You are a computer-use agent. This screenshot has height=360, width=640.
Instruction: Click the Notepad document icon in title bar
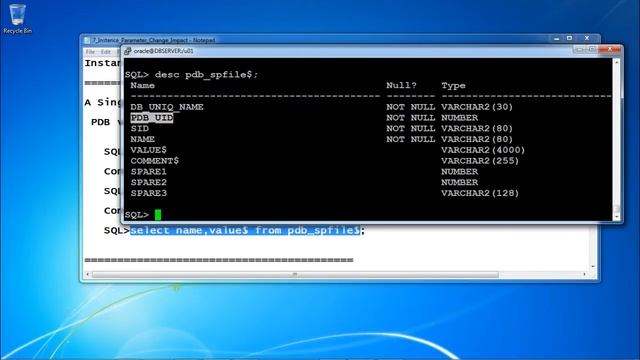pyautogui.click(x=87, y=40)
